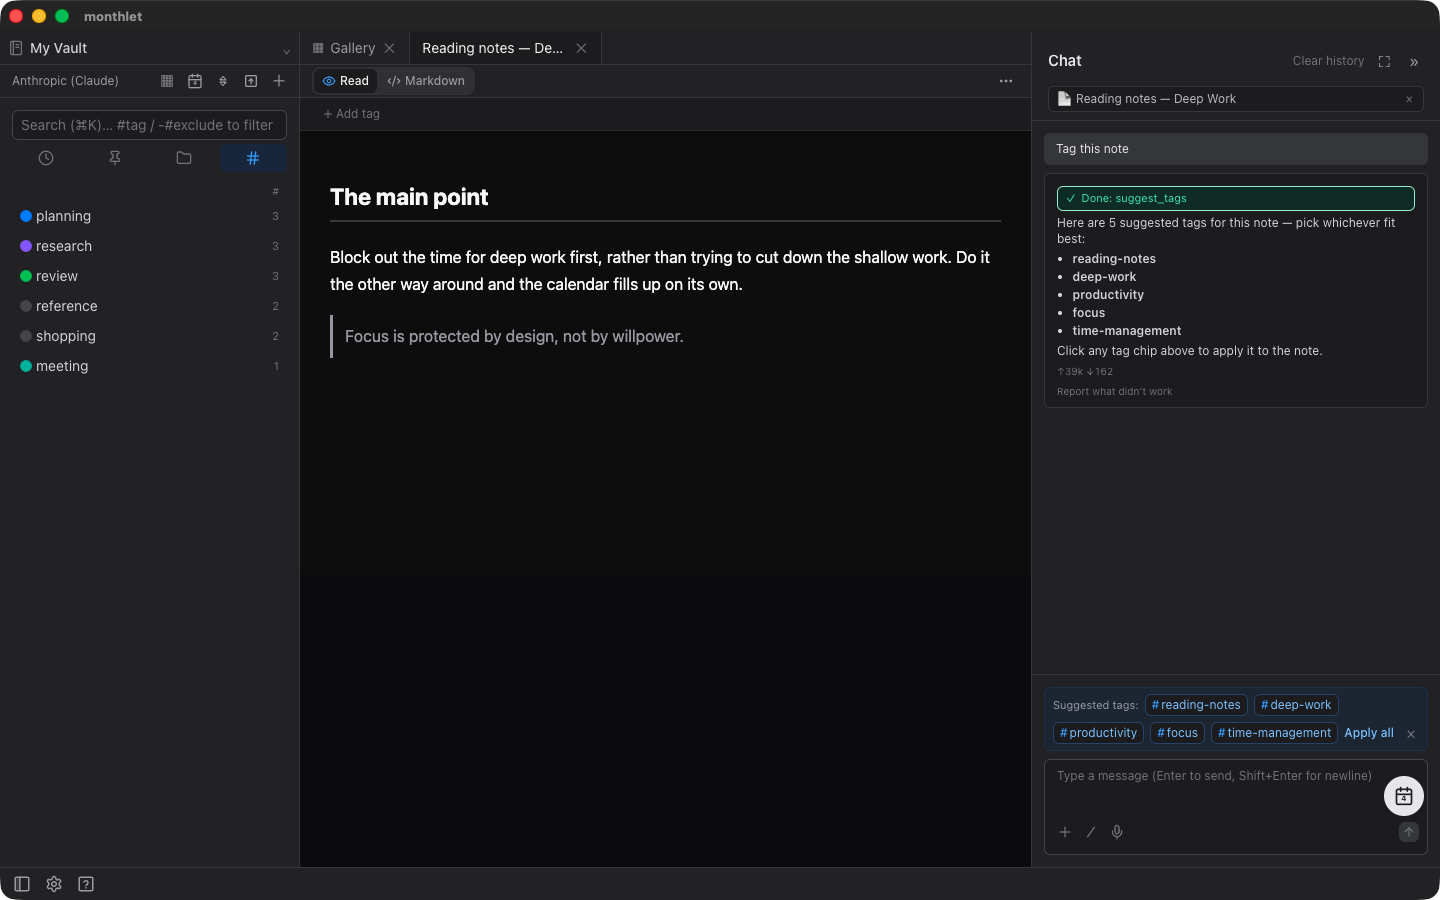The width and height of the screenshot is (1440, 900).
Task: Click the sidebar search field
Action: click(x=149, y=125)
